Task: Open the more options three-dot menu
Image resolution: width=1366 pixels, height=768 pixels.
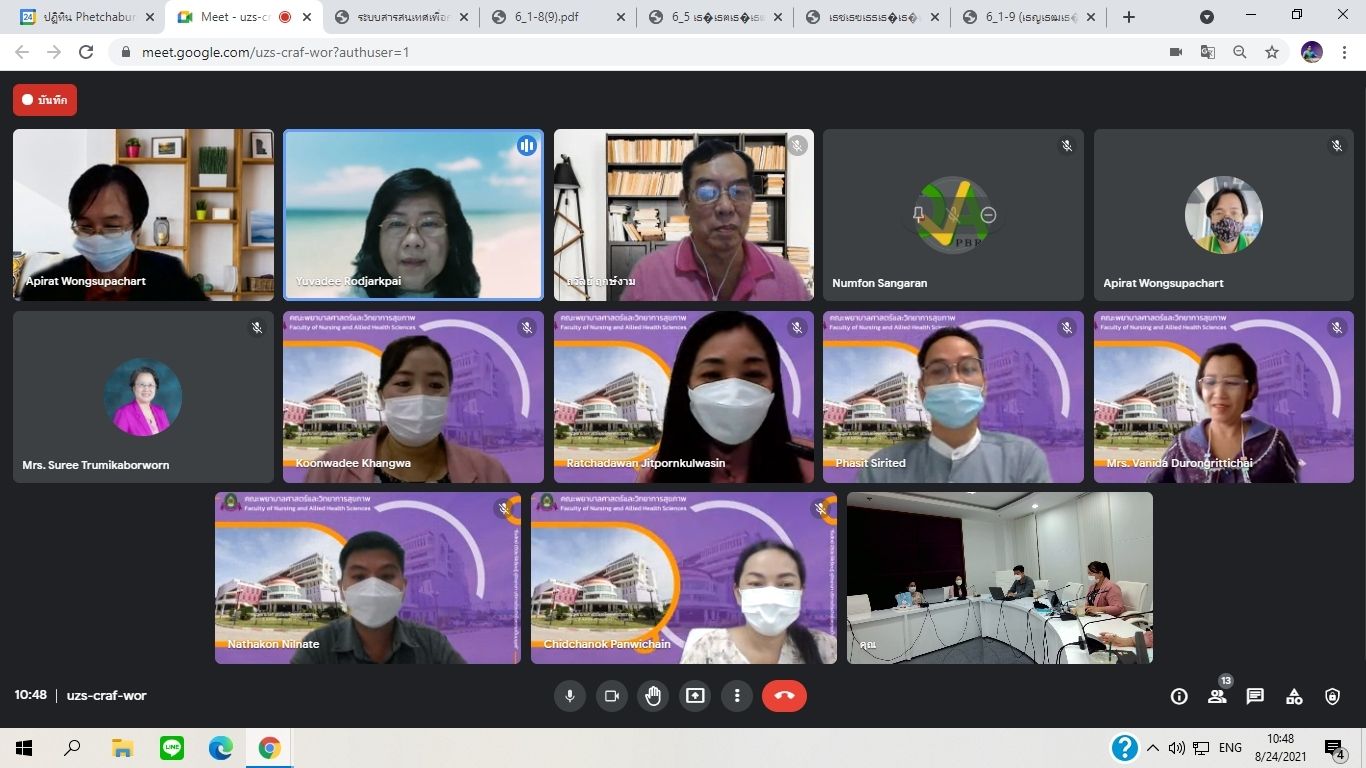Action: 737,696
